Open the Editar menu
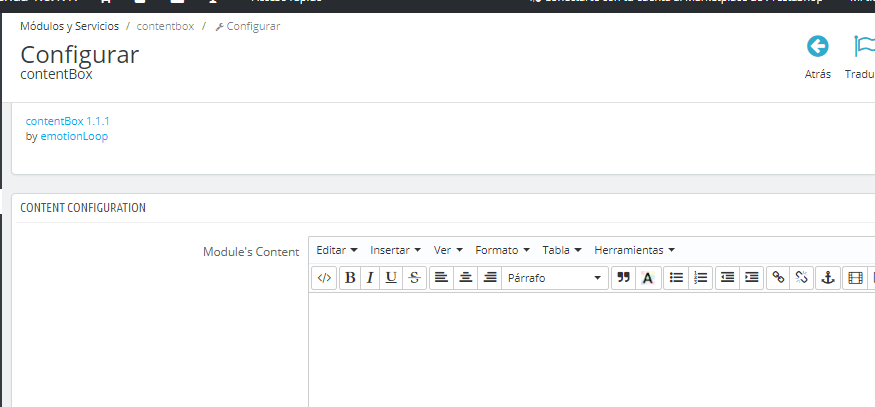This screenshot has height=407, width=875. click(x=337, y=250)
